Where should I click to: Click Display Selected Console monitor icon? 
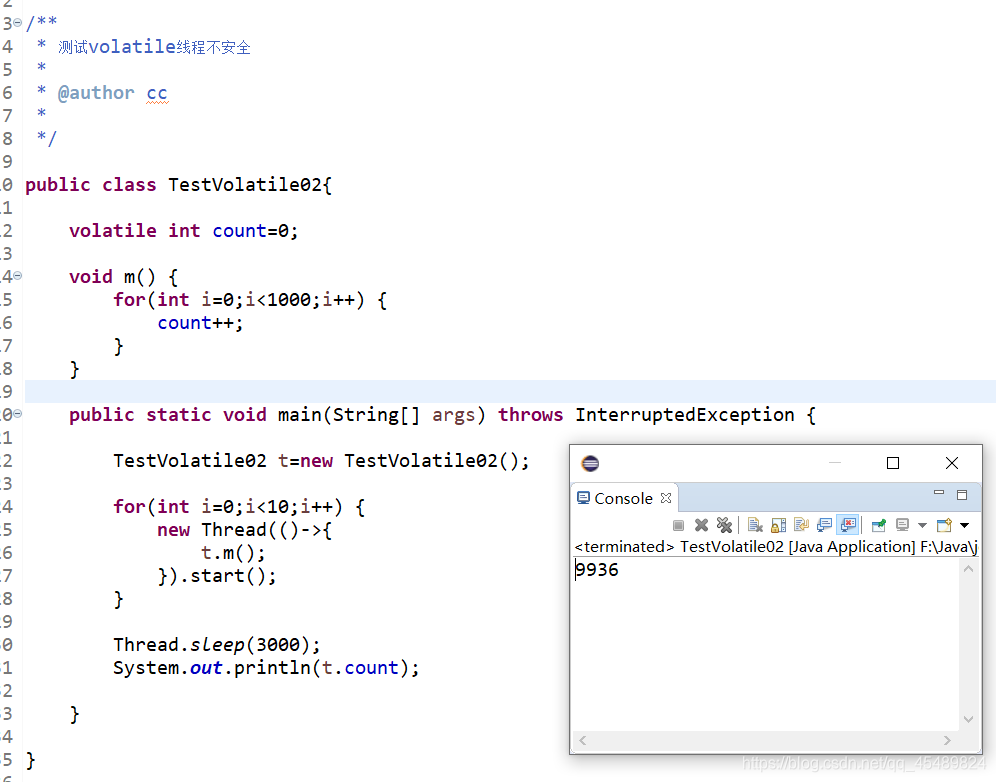coord(903,525)
